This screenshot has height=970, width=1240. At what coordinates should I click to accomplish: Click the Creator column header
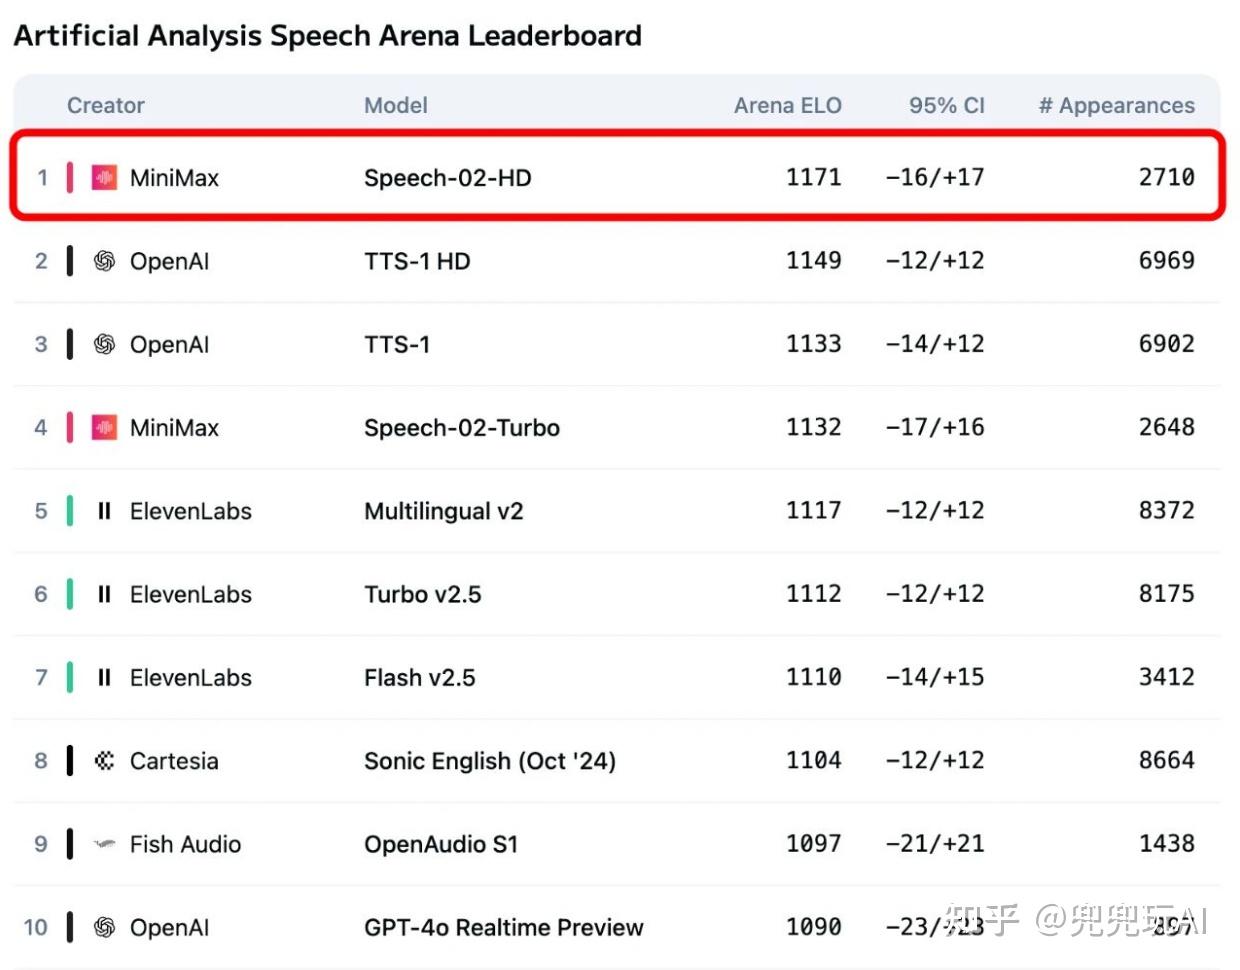[106, 105]
